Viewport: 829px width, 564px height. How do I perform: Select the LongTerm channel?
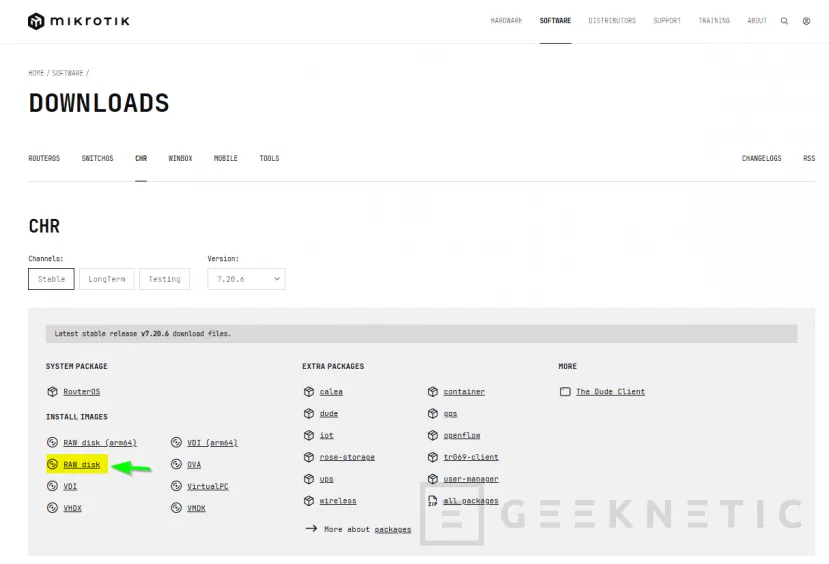point(107,279)
